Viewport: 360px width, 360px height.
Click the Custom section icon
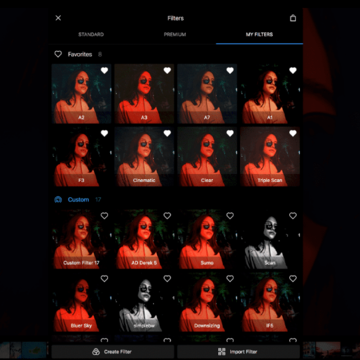[58, 200]
